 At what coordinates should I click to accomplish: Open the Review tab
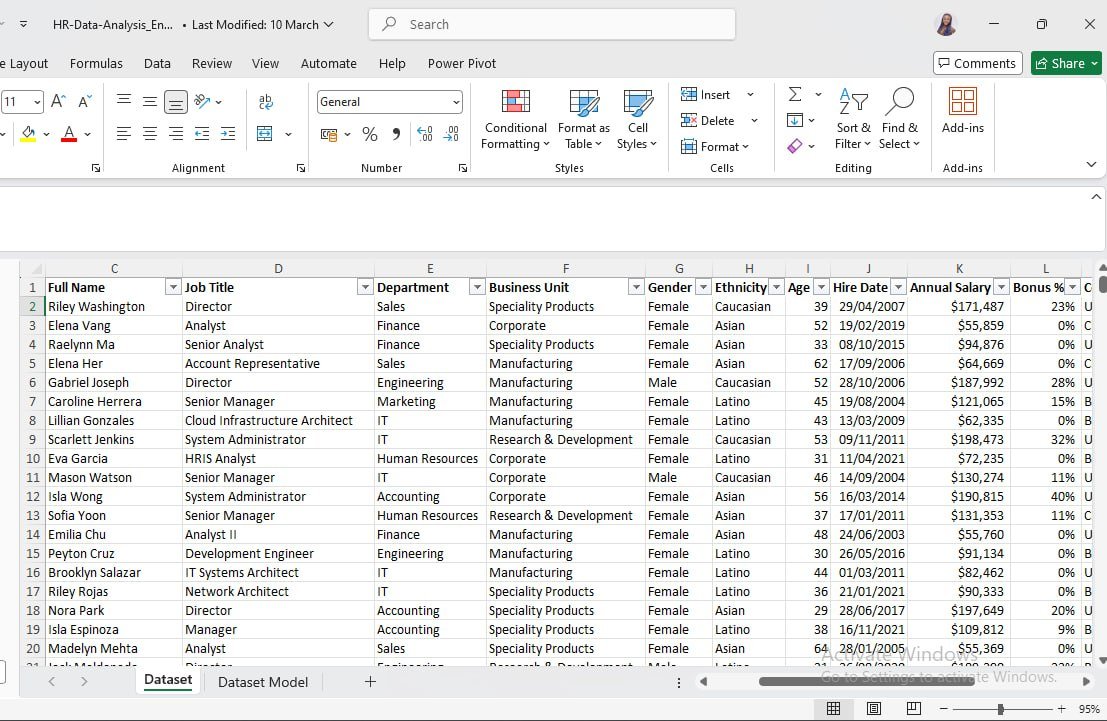click(x=212, y=64)
